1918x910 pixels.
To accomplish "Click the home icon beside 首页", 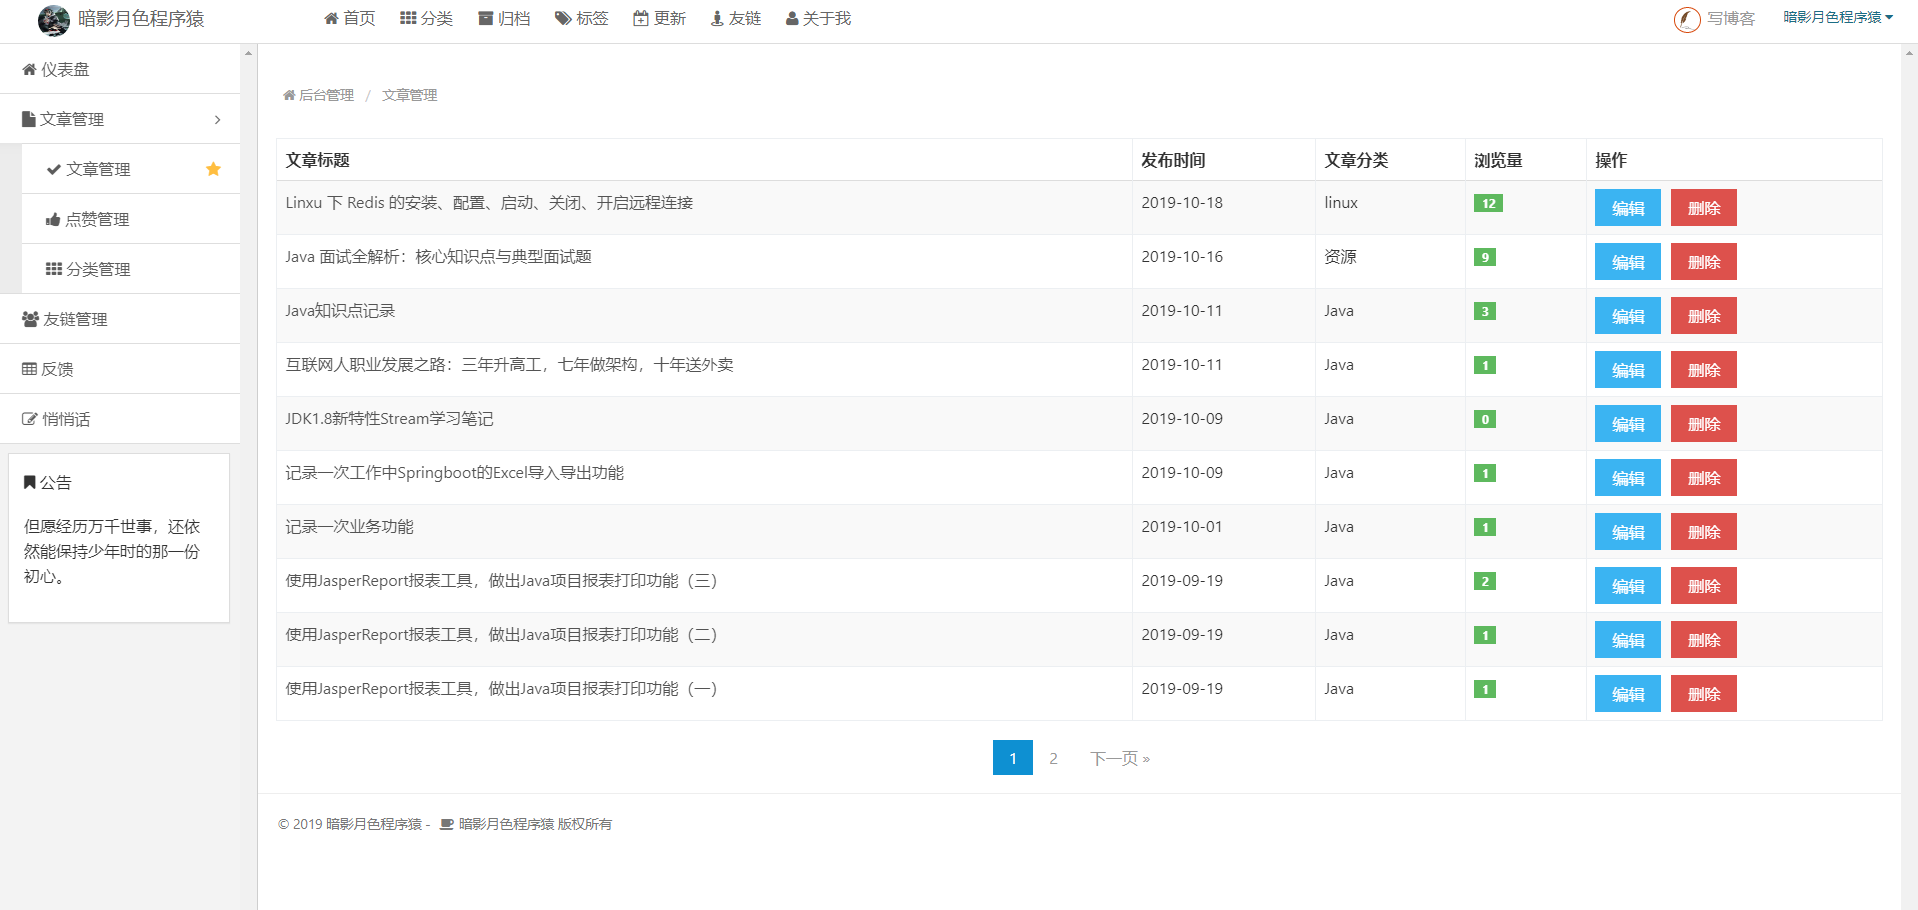I will [330, 18].
